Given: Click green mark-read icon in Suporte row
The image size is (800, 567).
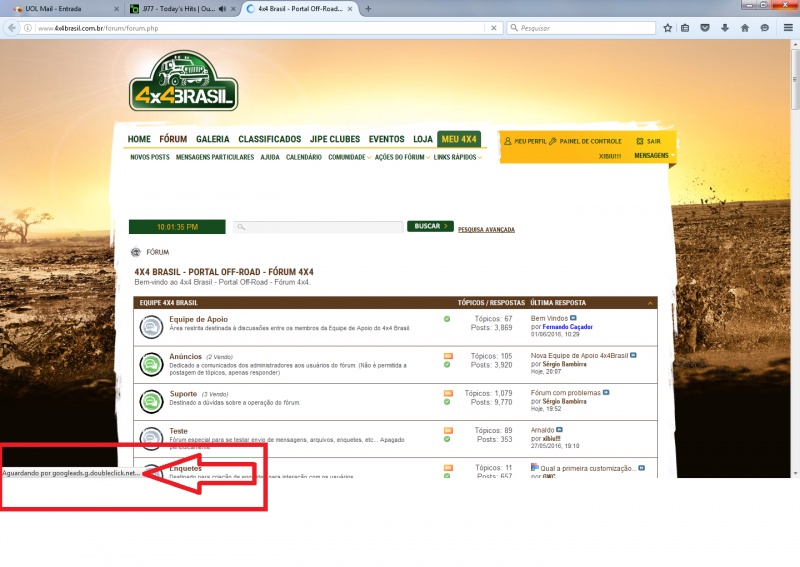Looking at the screenshot, I should 447,402.
